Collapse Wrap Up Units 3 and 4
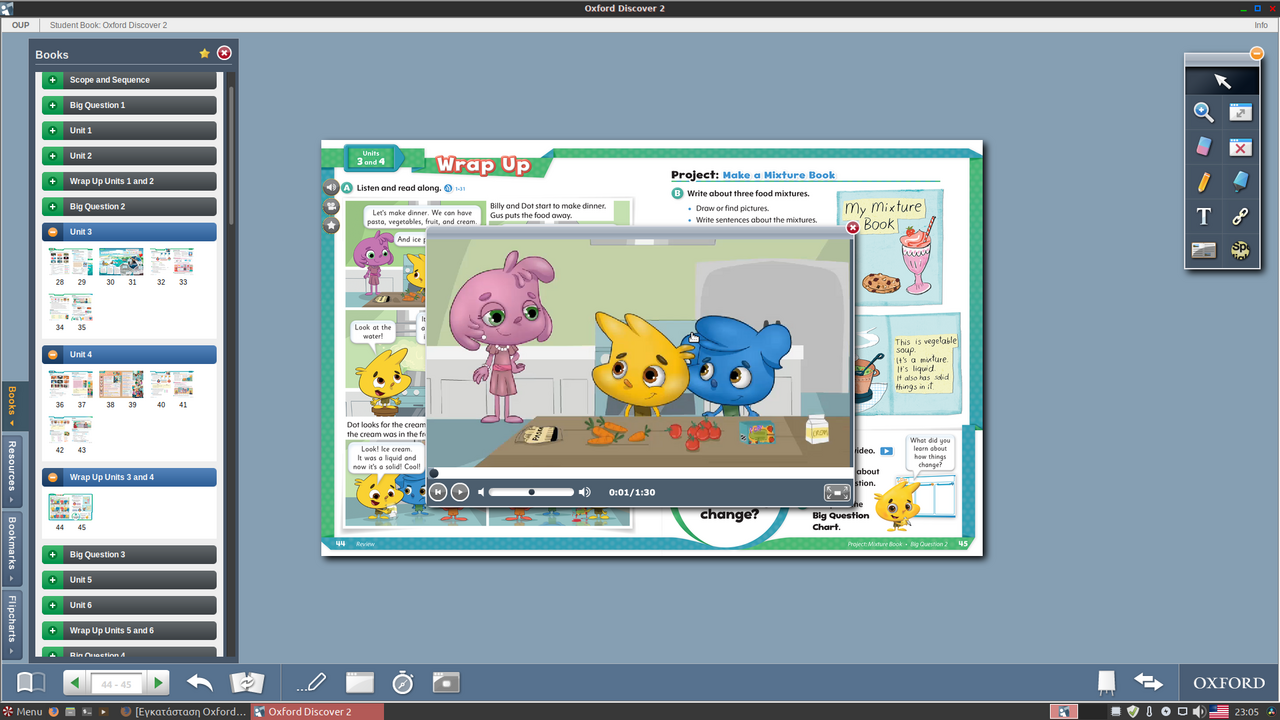The width and height of the screenshot is (1280, 720). point(129,477)
